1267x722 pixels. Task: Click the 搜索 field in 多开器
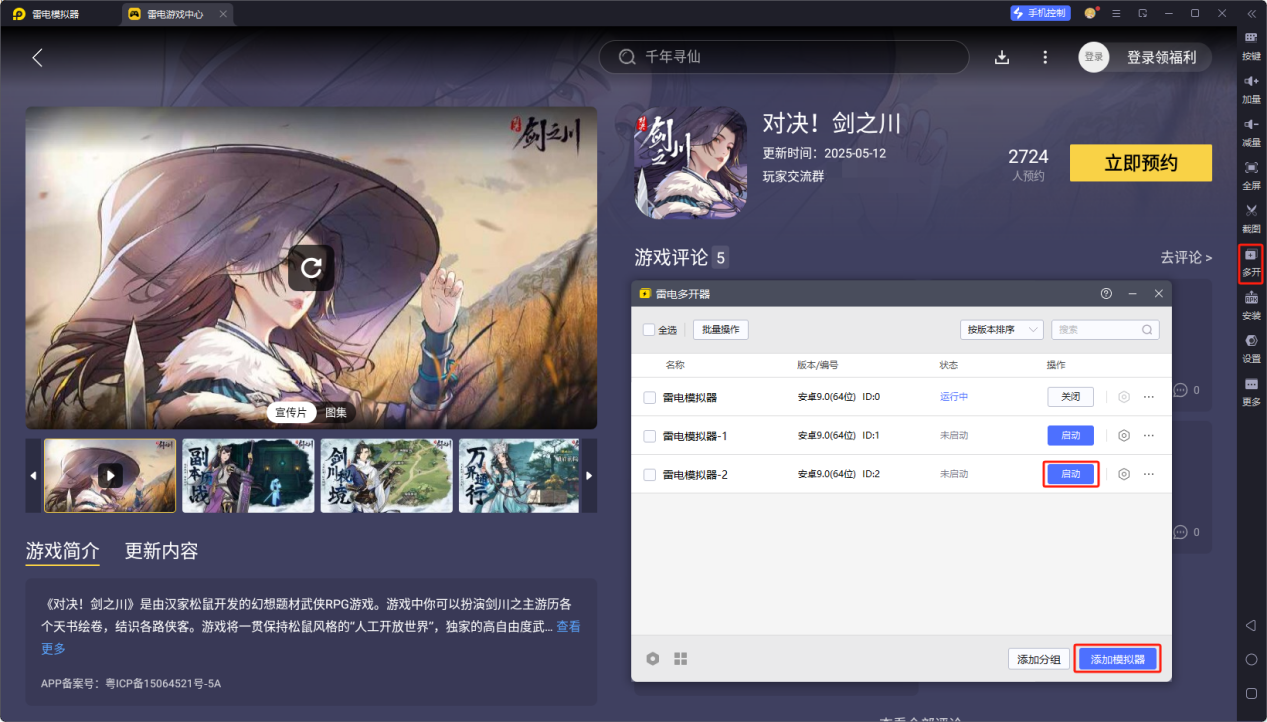coord(1105,329)
